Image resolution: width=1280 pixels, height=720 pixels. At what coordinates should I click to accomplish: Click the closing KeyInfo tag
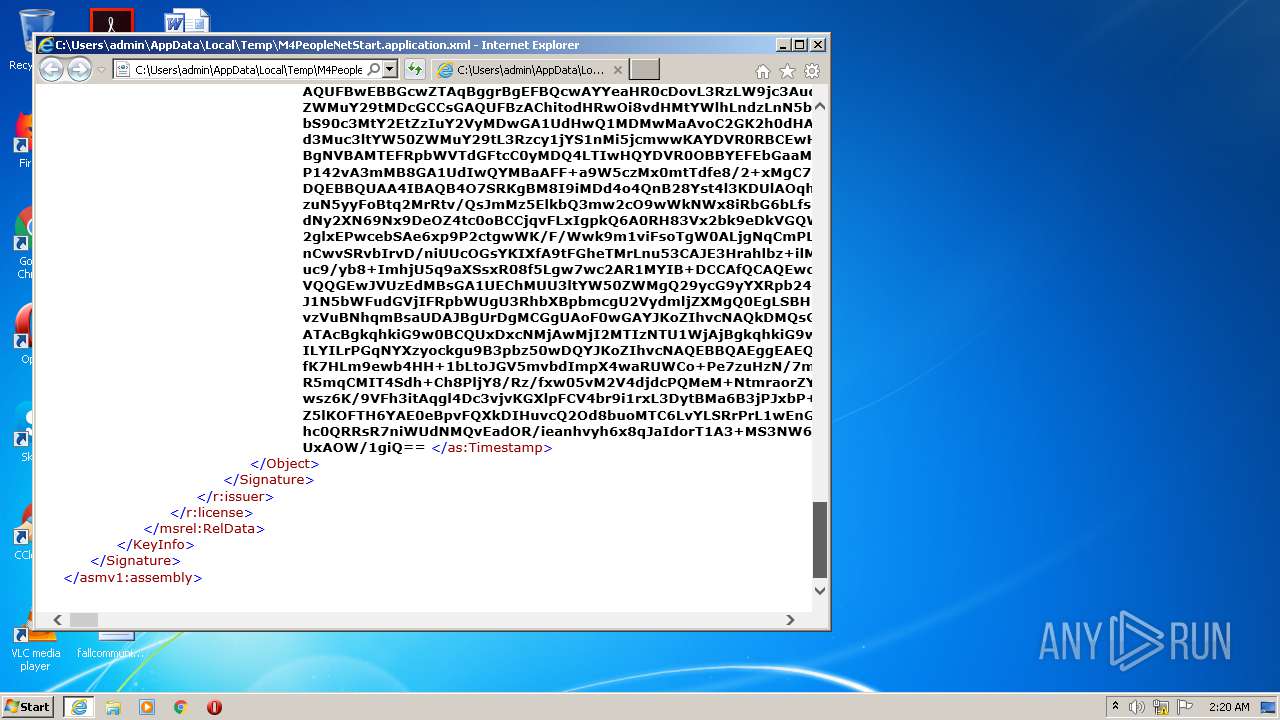click(x=155, y=544)
